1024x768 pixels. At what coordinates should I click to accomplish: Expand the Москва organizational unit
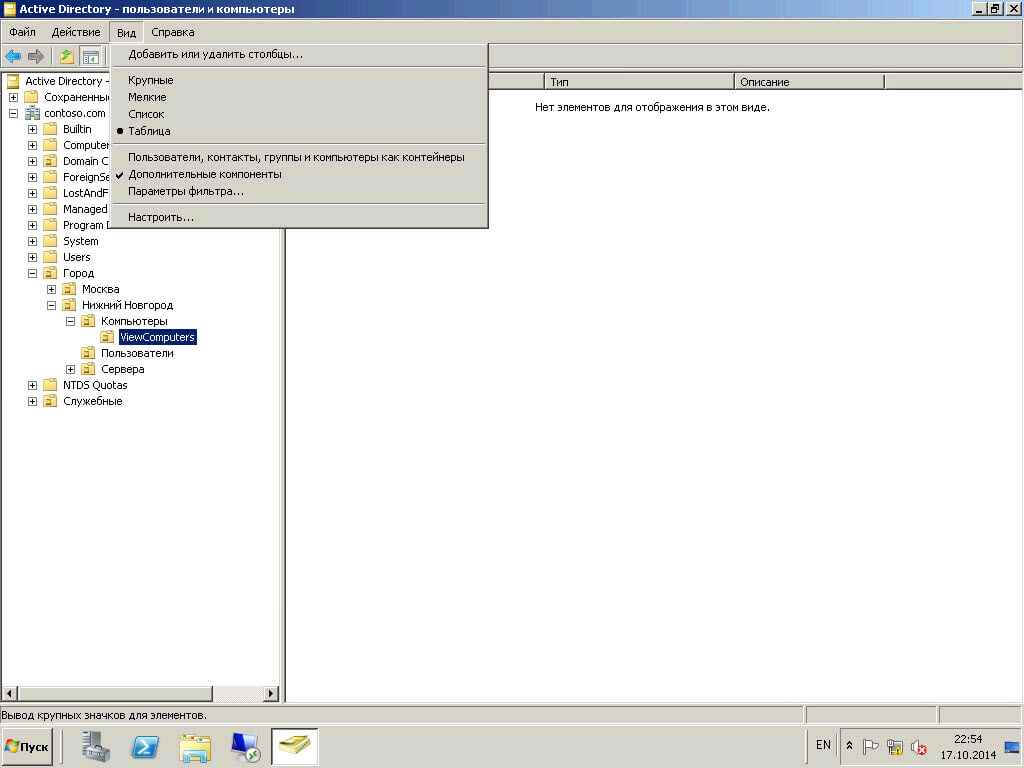point(51,289)
